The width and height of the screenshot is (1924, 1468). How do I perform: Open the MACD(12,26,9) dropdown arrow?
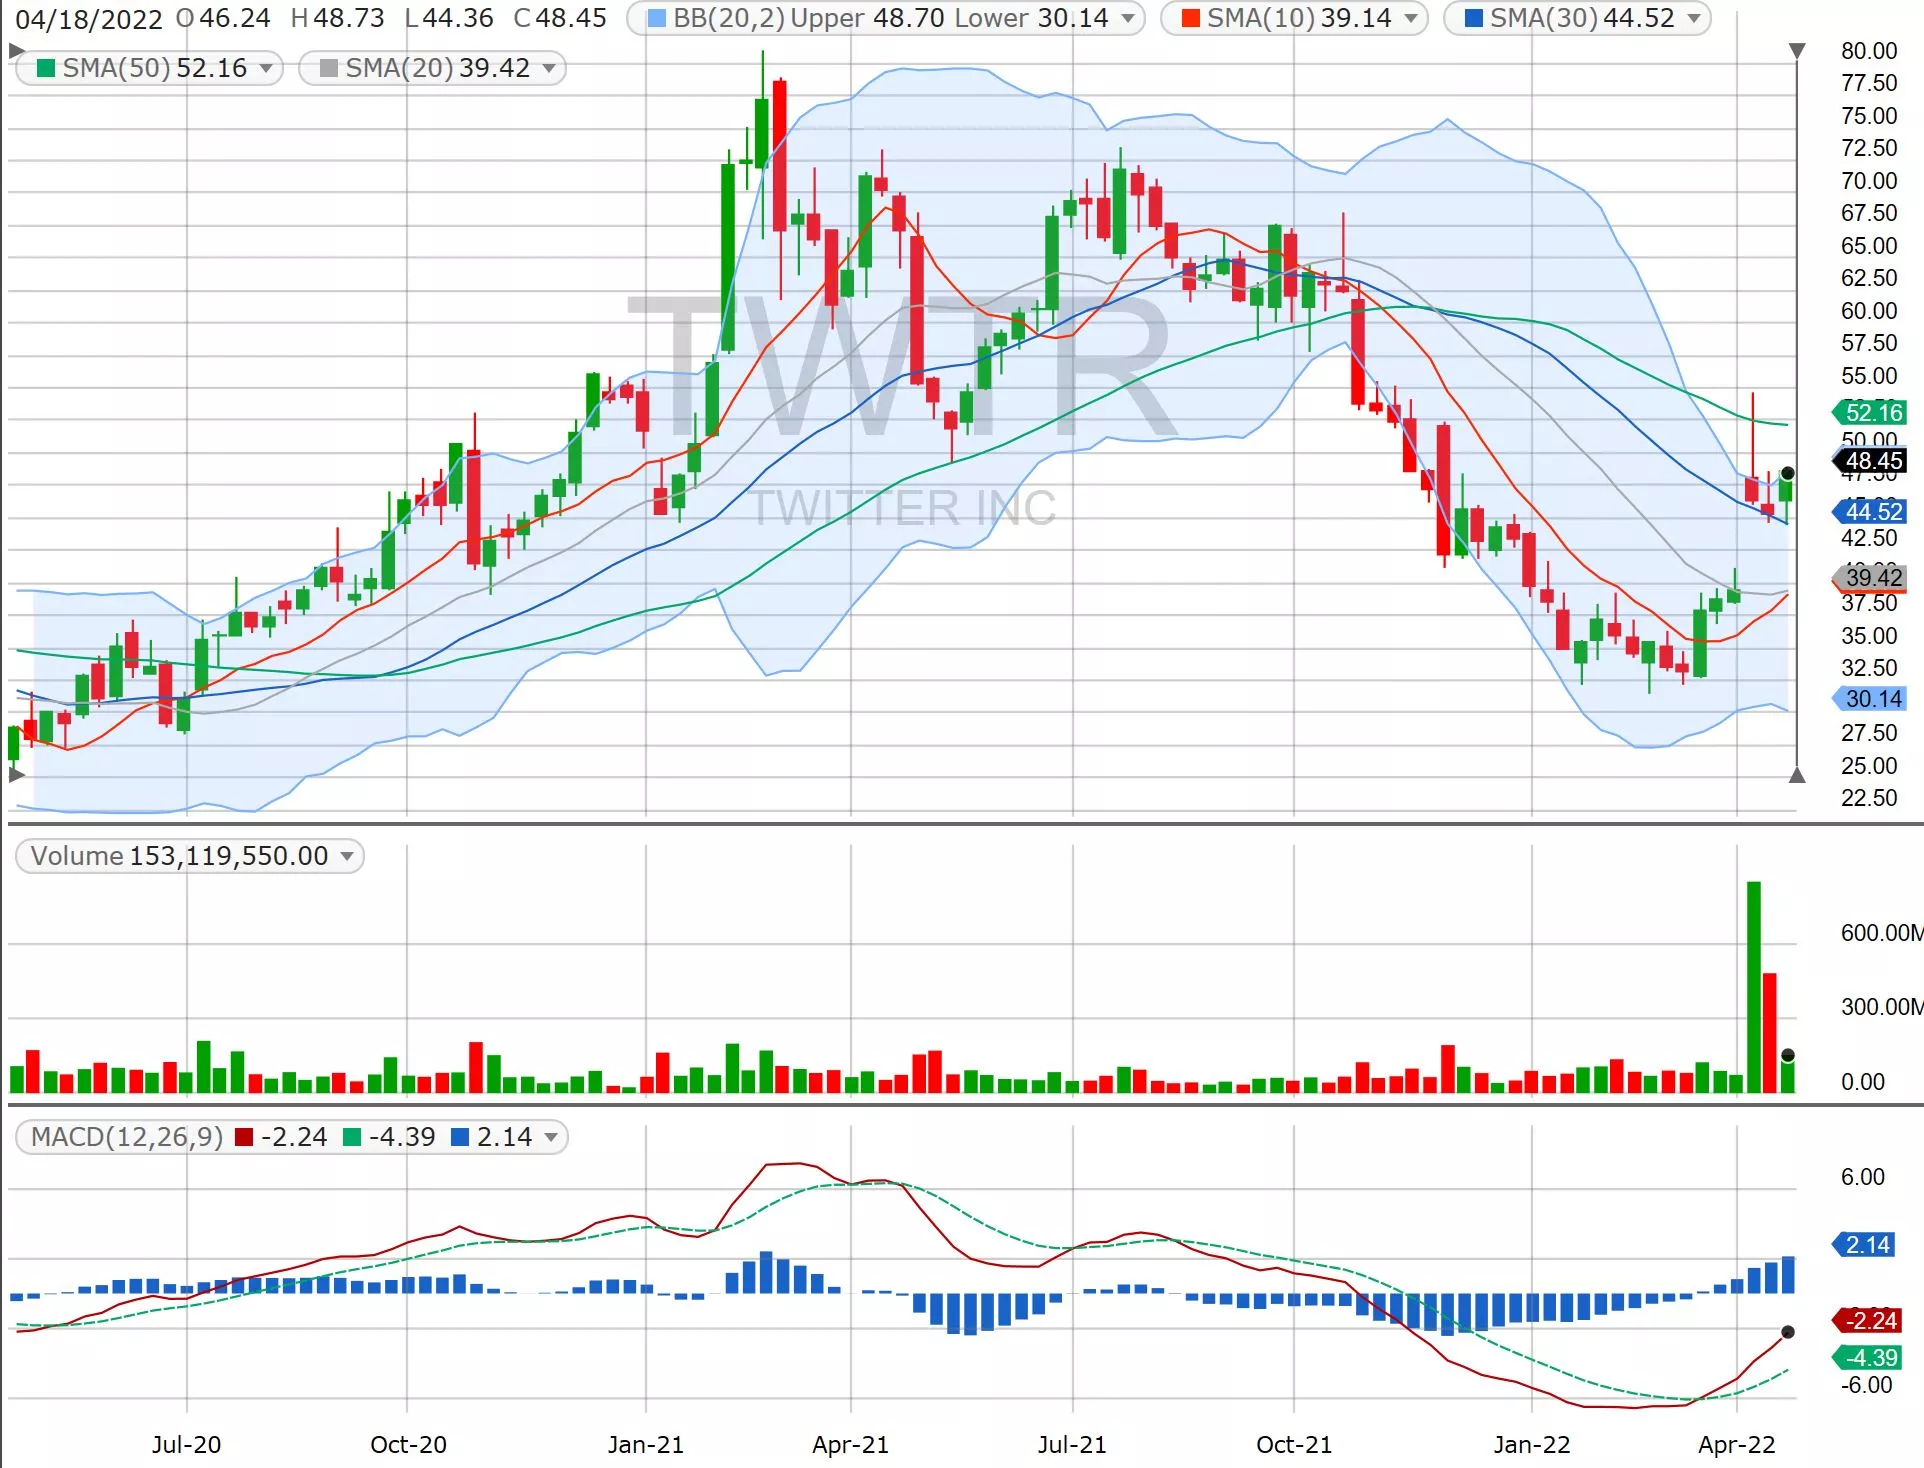[x=551, y=1137]
